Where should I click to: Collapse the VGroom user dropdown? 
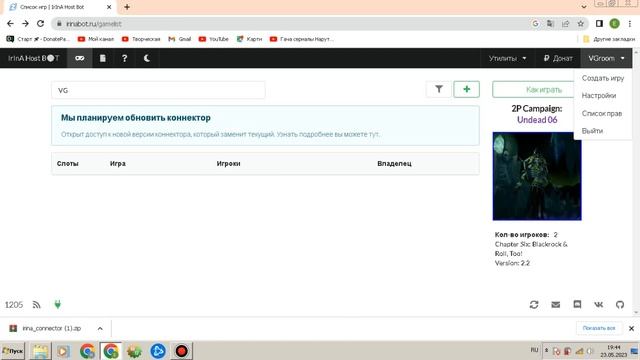[606, 58]
